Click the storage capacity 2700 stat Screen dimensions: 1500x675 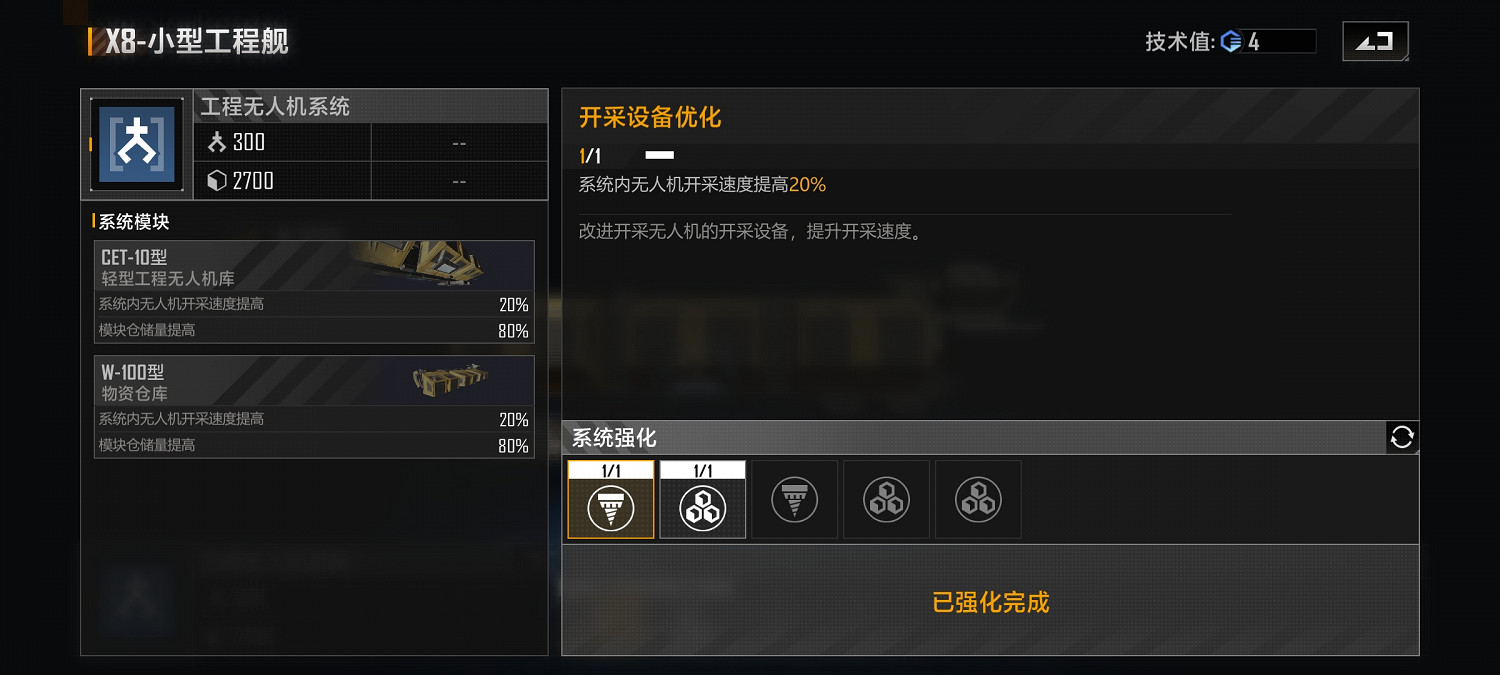click(240, 180)
